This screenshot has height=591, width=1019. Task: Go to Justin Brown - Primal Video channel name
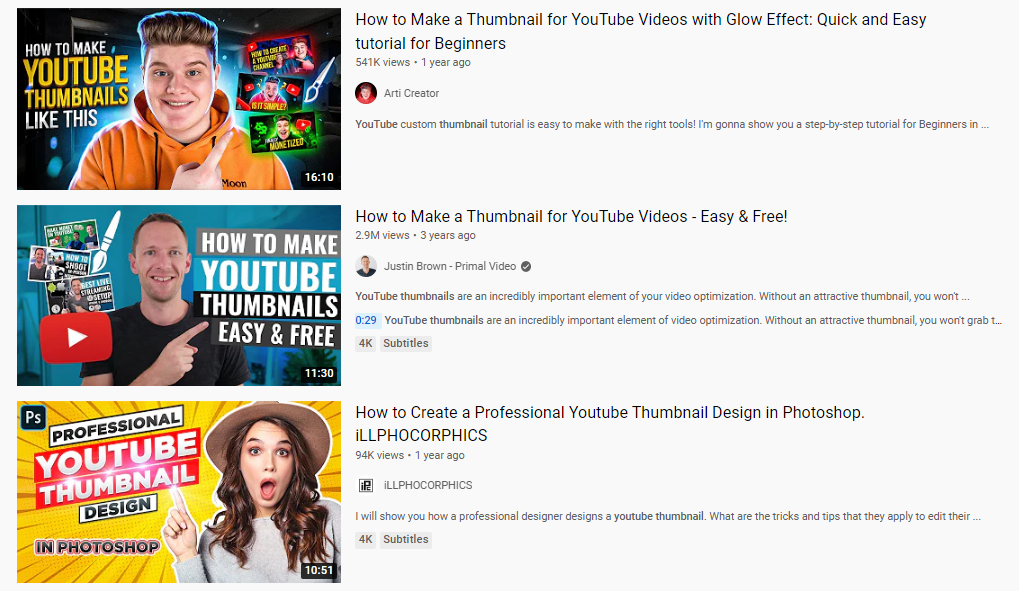(450, 266)
